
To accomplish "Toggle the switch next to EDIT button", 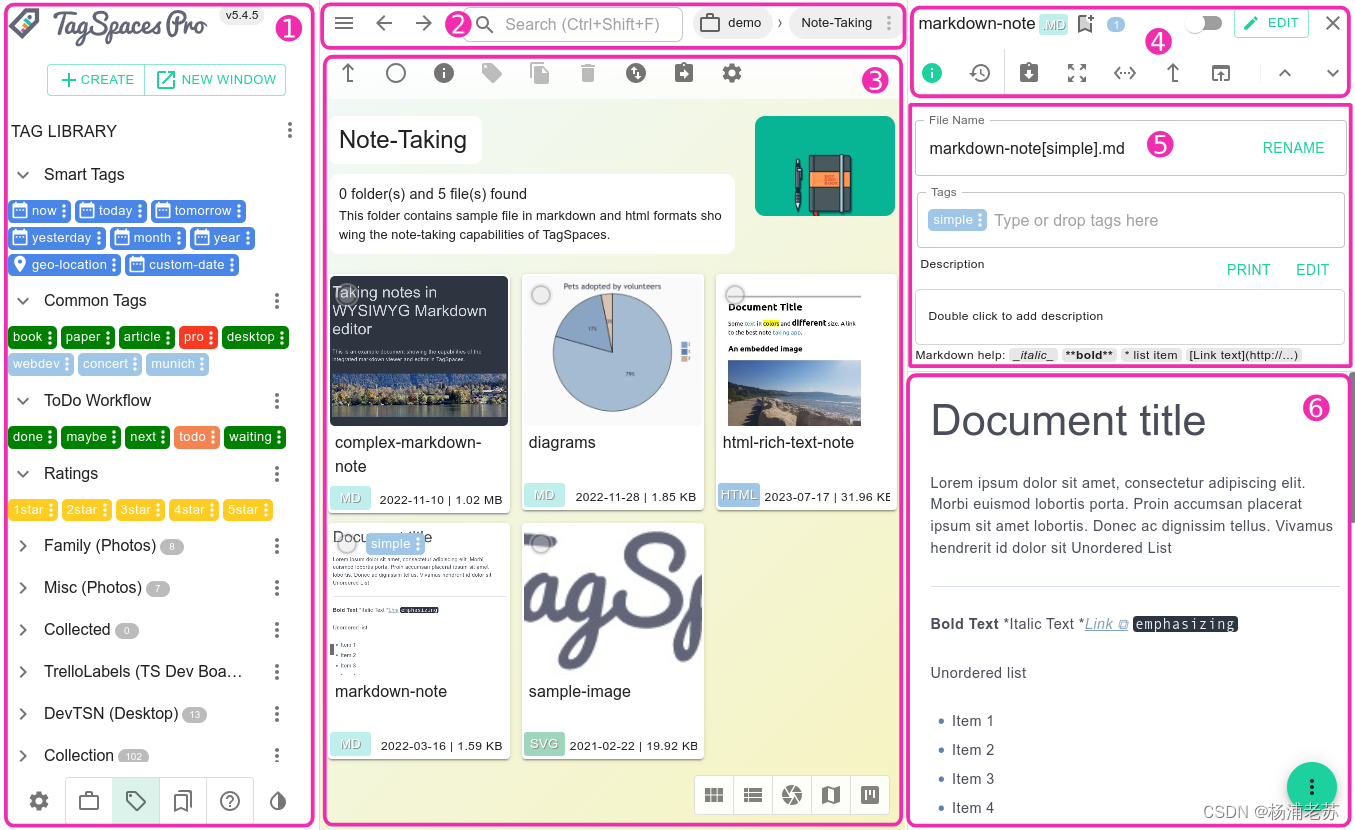I will click(x=1203, y=23).
